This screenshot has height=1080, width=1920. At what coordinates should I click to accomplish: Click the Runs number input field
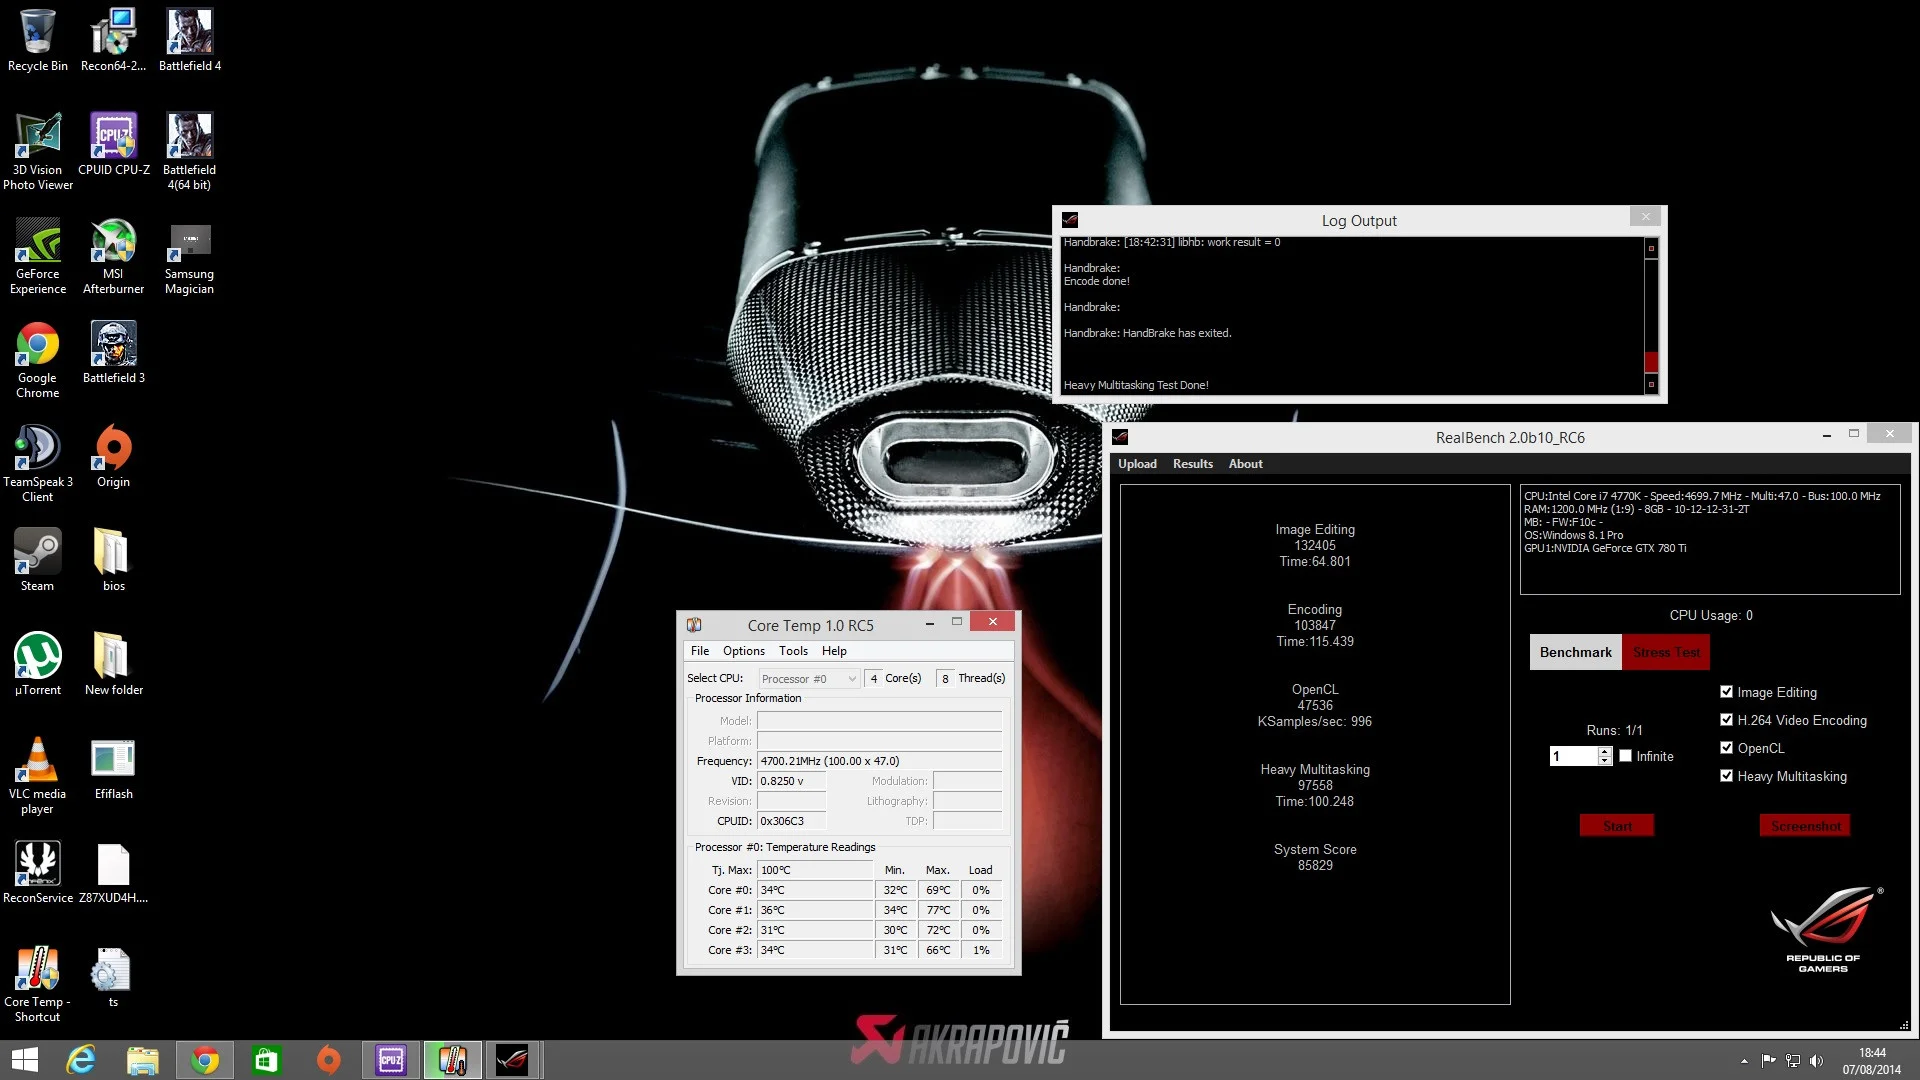tap(1575, 756)
